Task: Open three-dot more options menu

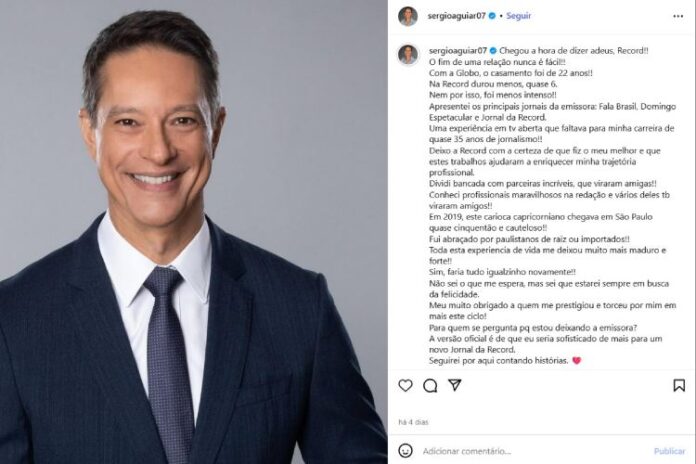Action: [678, 16]
